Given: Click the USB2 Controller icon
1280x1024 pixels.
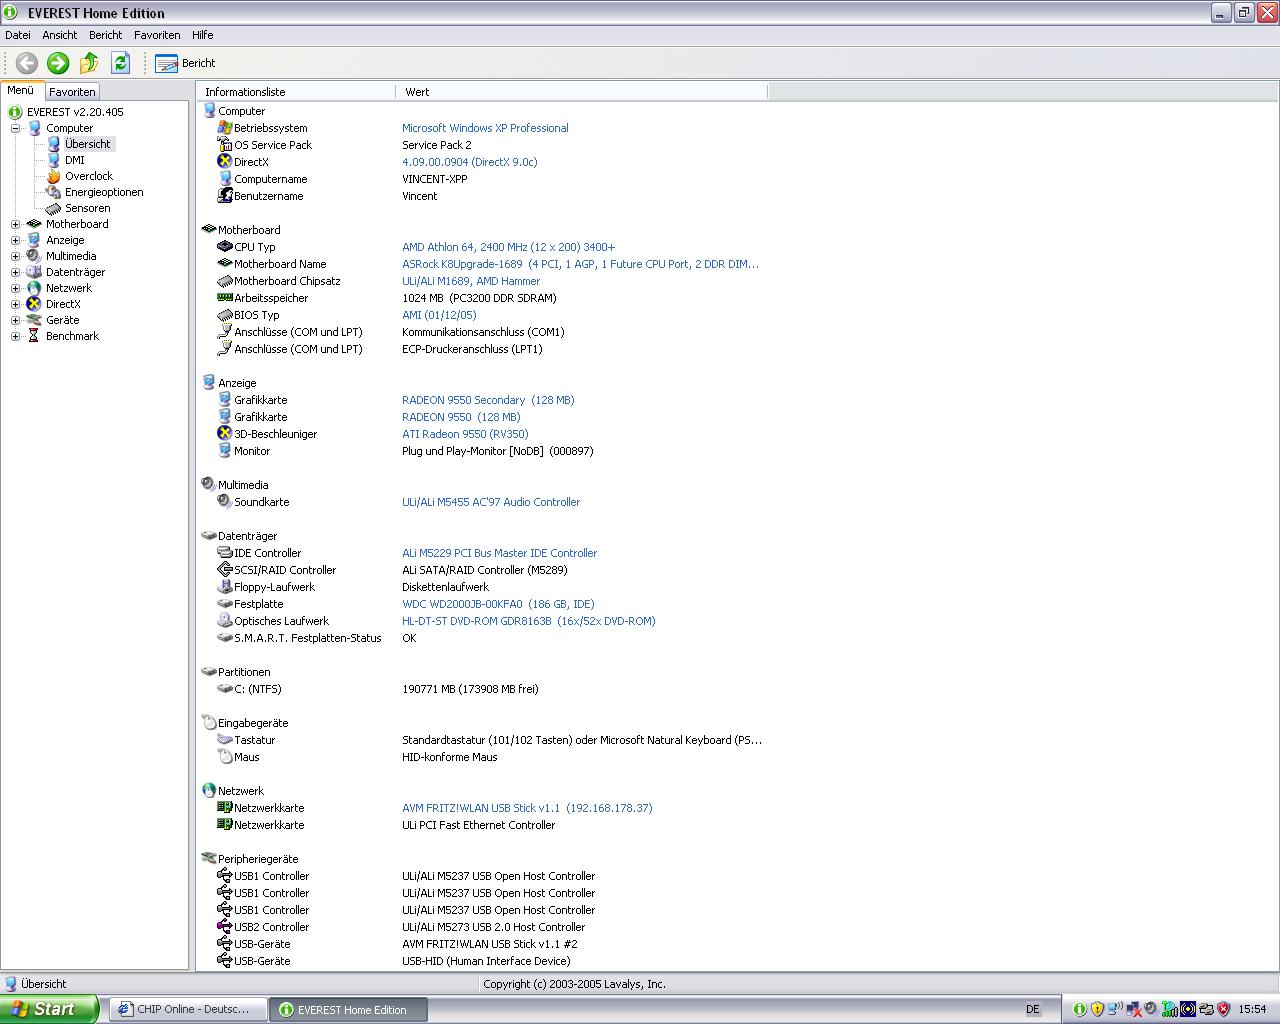Looking at the screenshot, I should coord(225,927).
